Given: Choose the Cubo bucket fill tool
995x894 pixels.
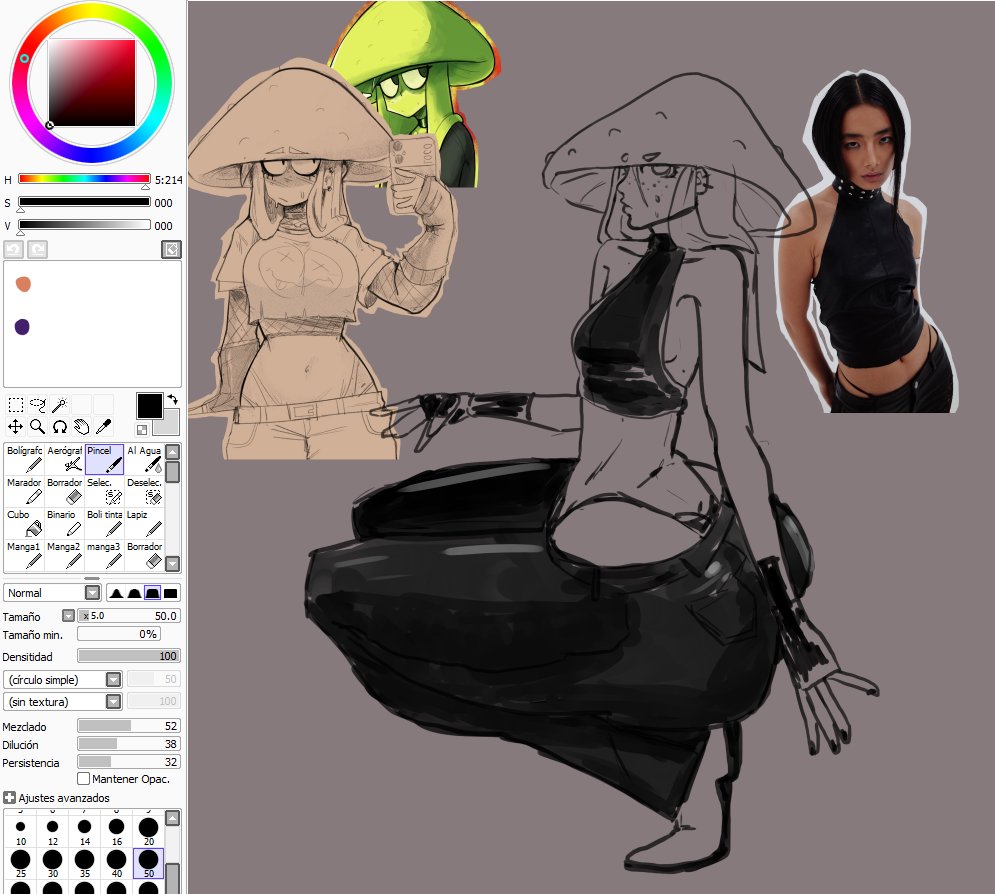Looking at the screenshot, I should point(24,523).
